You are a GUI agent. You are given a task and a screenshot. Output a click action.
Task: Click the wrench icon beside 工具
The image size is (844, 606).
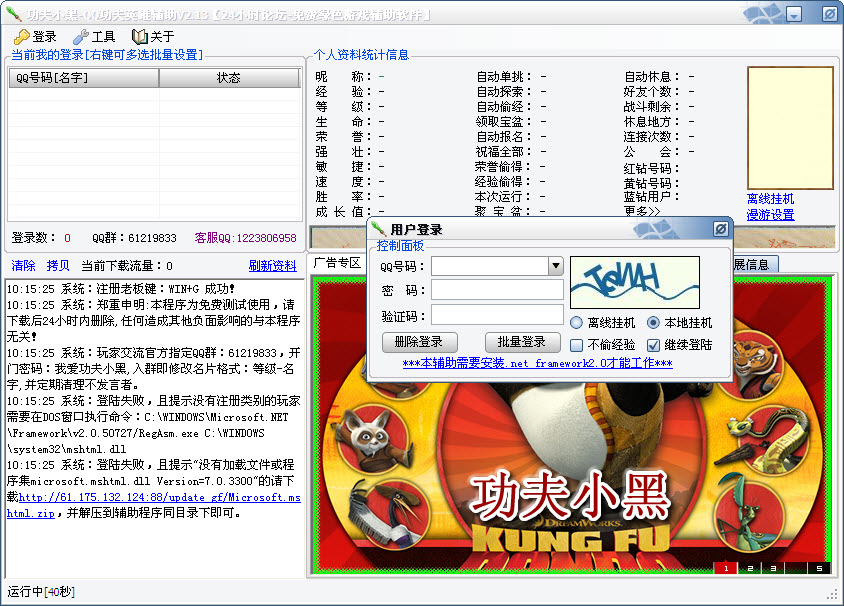click(x=81, y=37)
